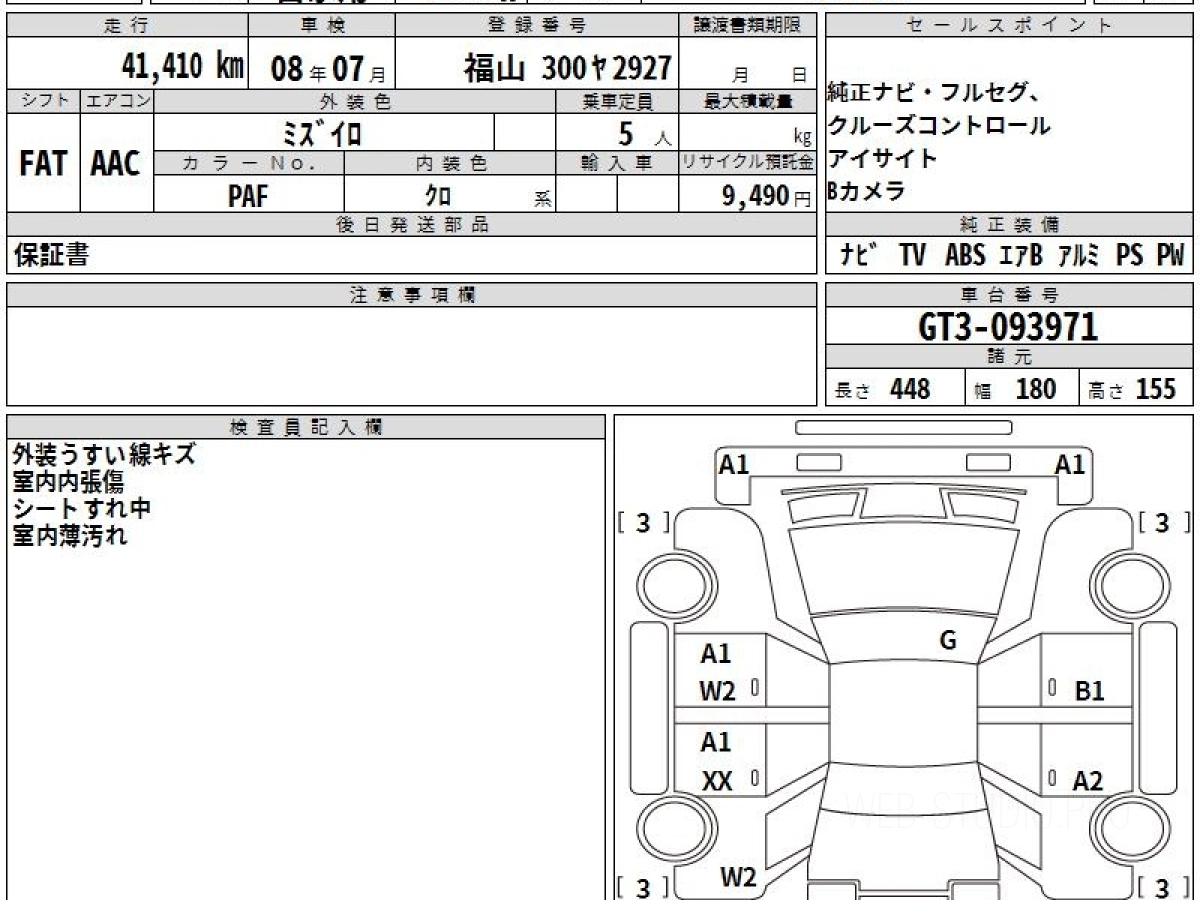Viewport: 1200px width, 900px height.
Task: Click the FAT shift type cell
Action: click(x=43, y=164)
